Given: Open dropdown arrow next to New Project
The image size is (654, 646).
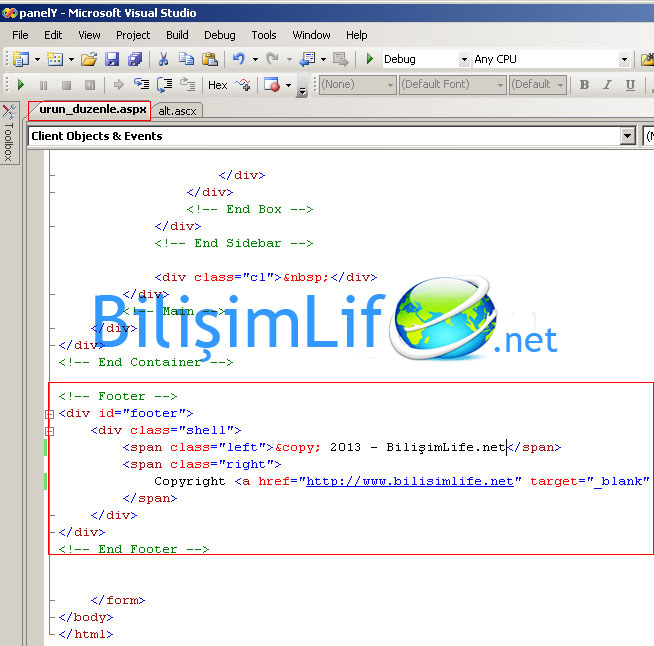Looking at the screenshot, I should [x=37, y=60].
